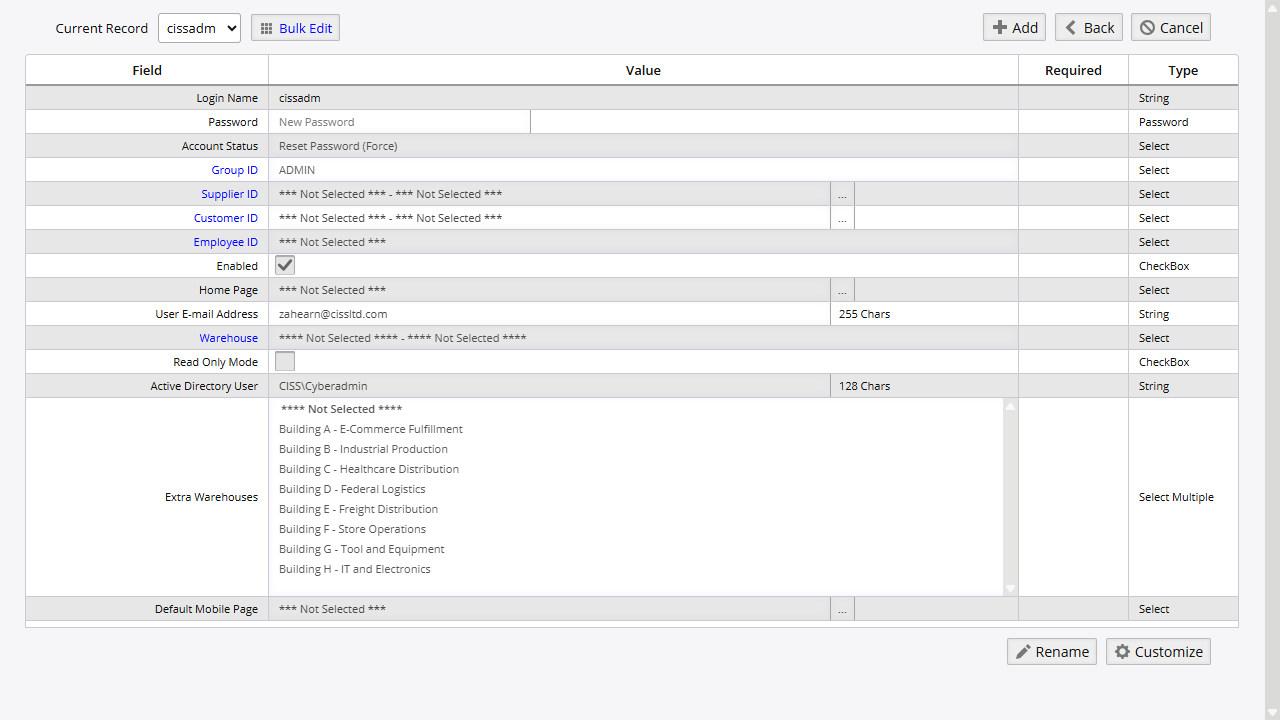Follow the Warehouse field link

click(x=228, y=338)
